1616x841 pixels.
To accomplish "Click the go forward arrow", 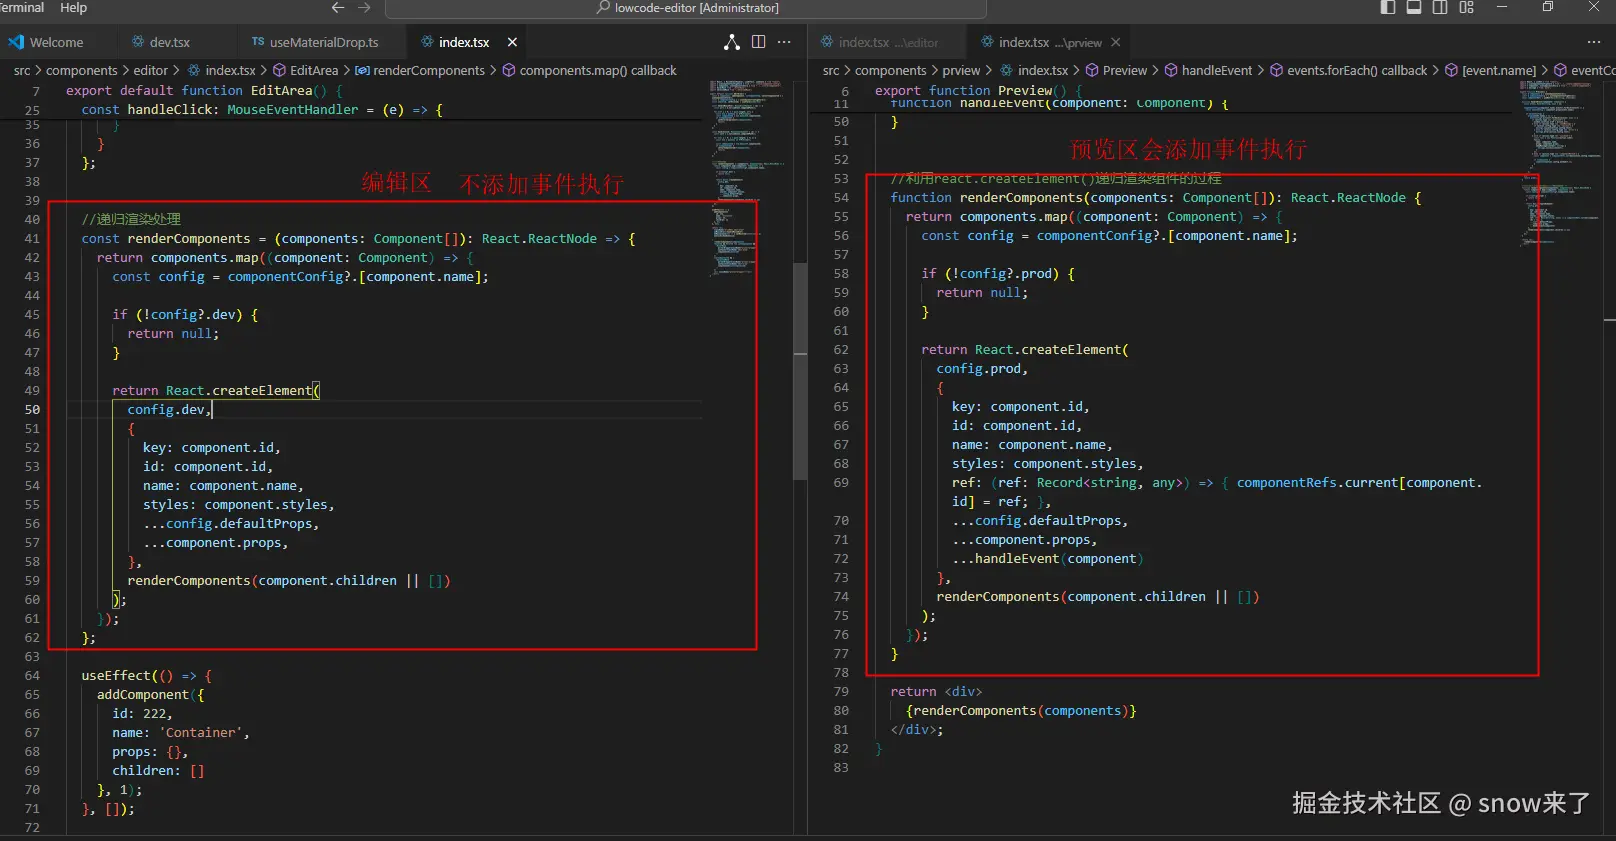I will tap(364, 8).
